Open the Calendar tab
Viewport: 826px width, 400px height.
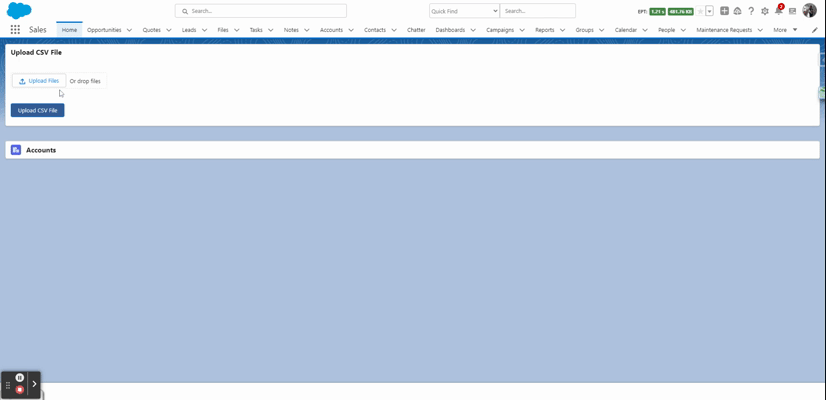626,30
